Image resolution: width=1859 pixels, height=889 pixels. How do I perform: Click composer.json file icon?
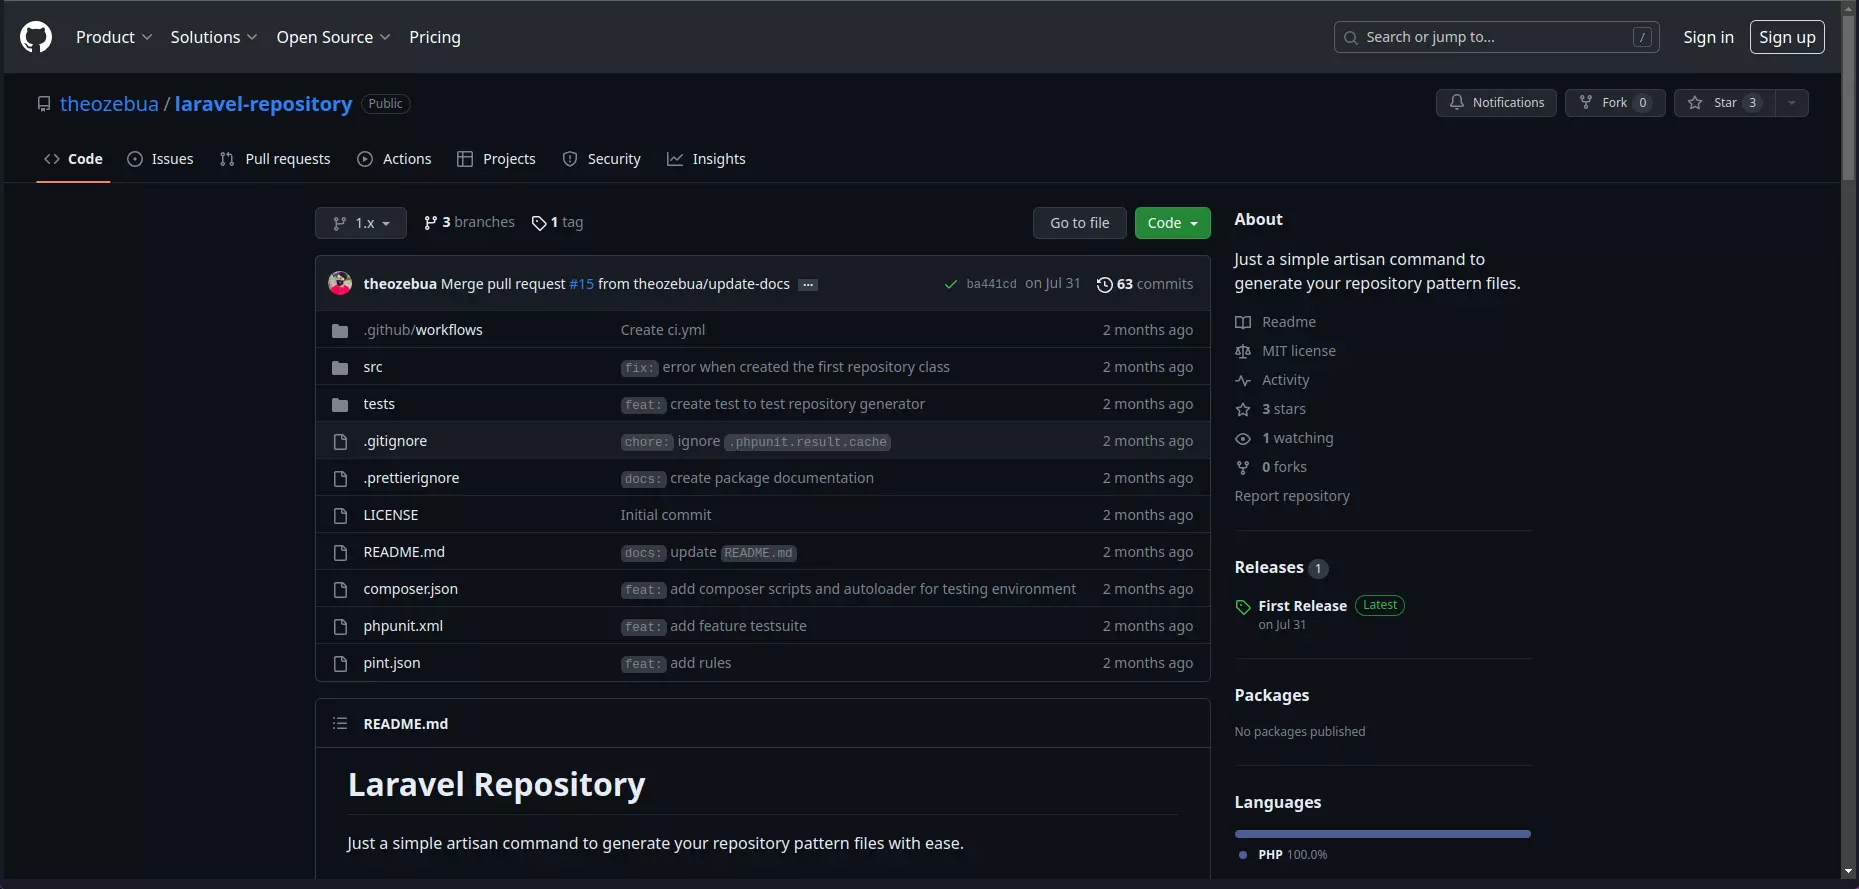pyautogui.click(x=340, y=589)
